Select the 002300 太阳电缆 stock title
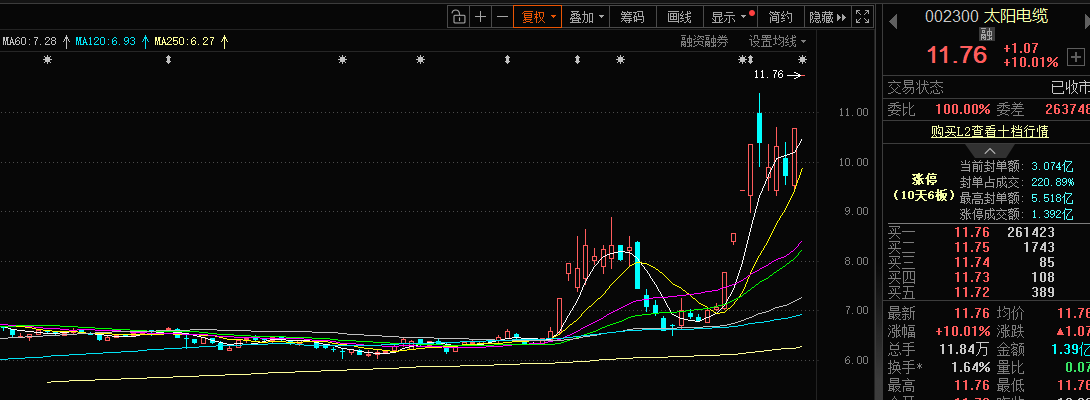 pos(986,15)
